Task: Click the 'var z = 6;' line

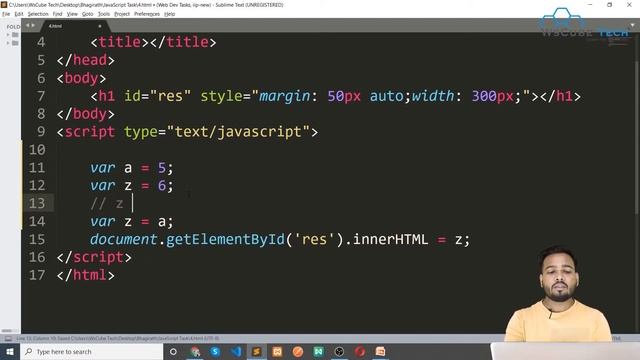Action: coord(131,186)
